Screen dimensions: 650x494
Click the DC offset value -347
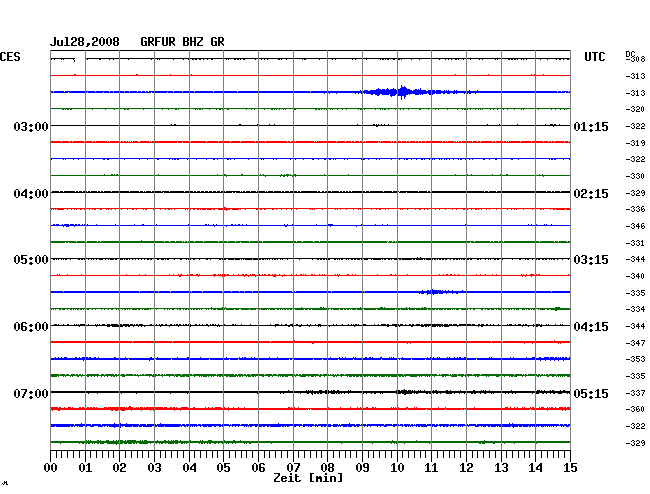[x=635, y=343]
